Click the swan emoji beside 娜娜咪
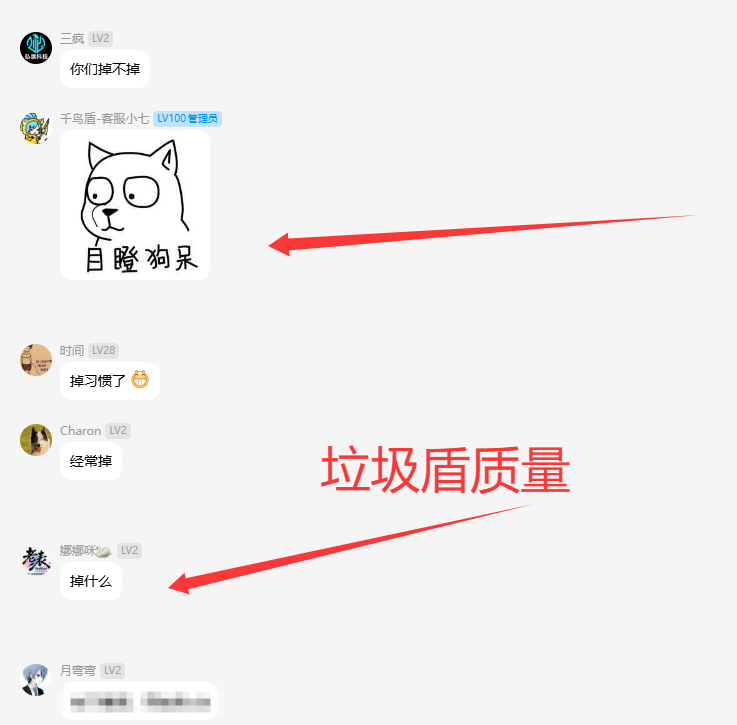737x725 pixels. [104, 551]
